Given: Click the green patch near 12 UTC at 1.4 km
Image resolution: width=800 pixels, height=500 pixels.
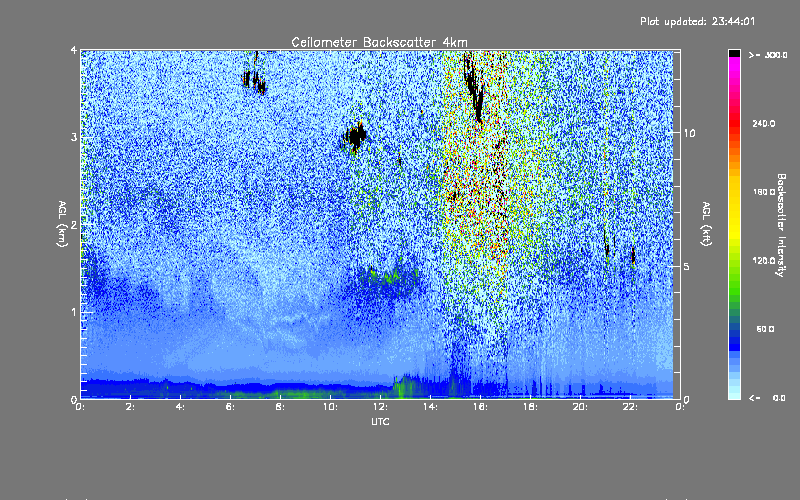Looking at the screenshot, I should pyautogui.click(x=390, y=279).
